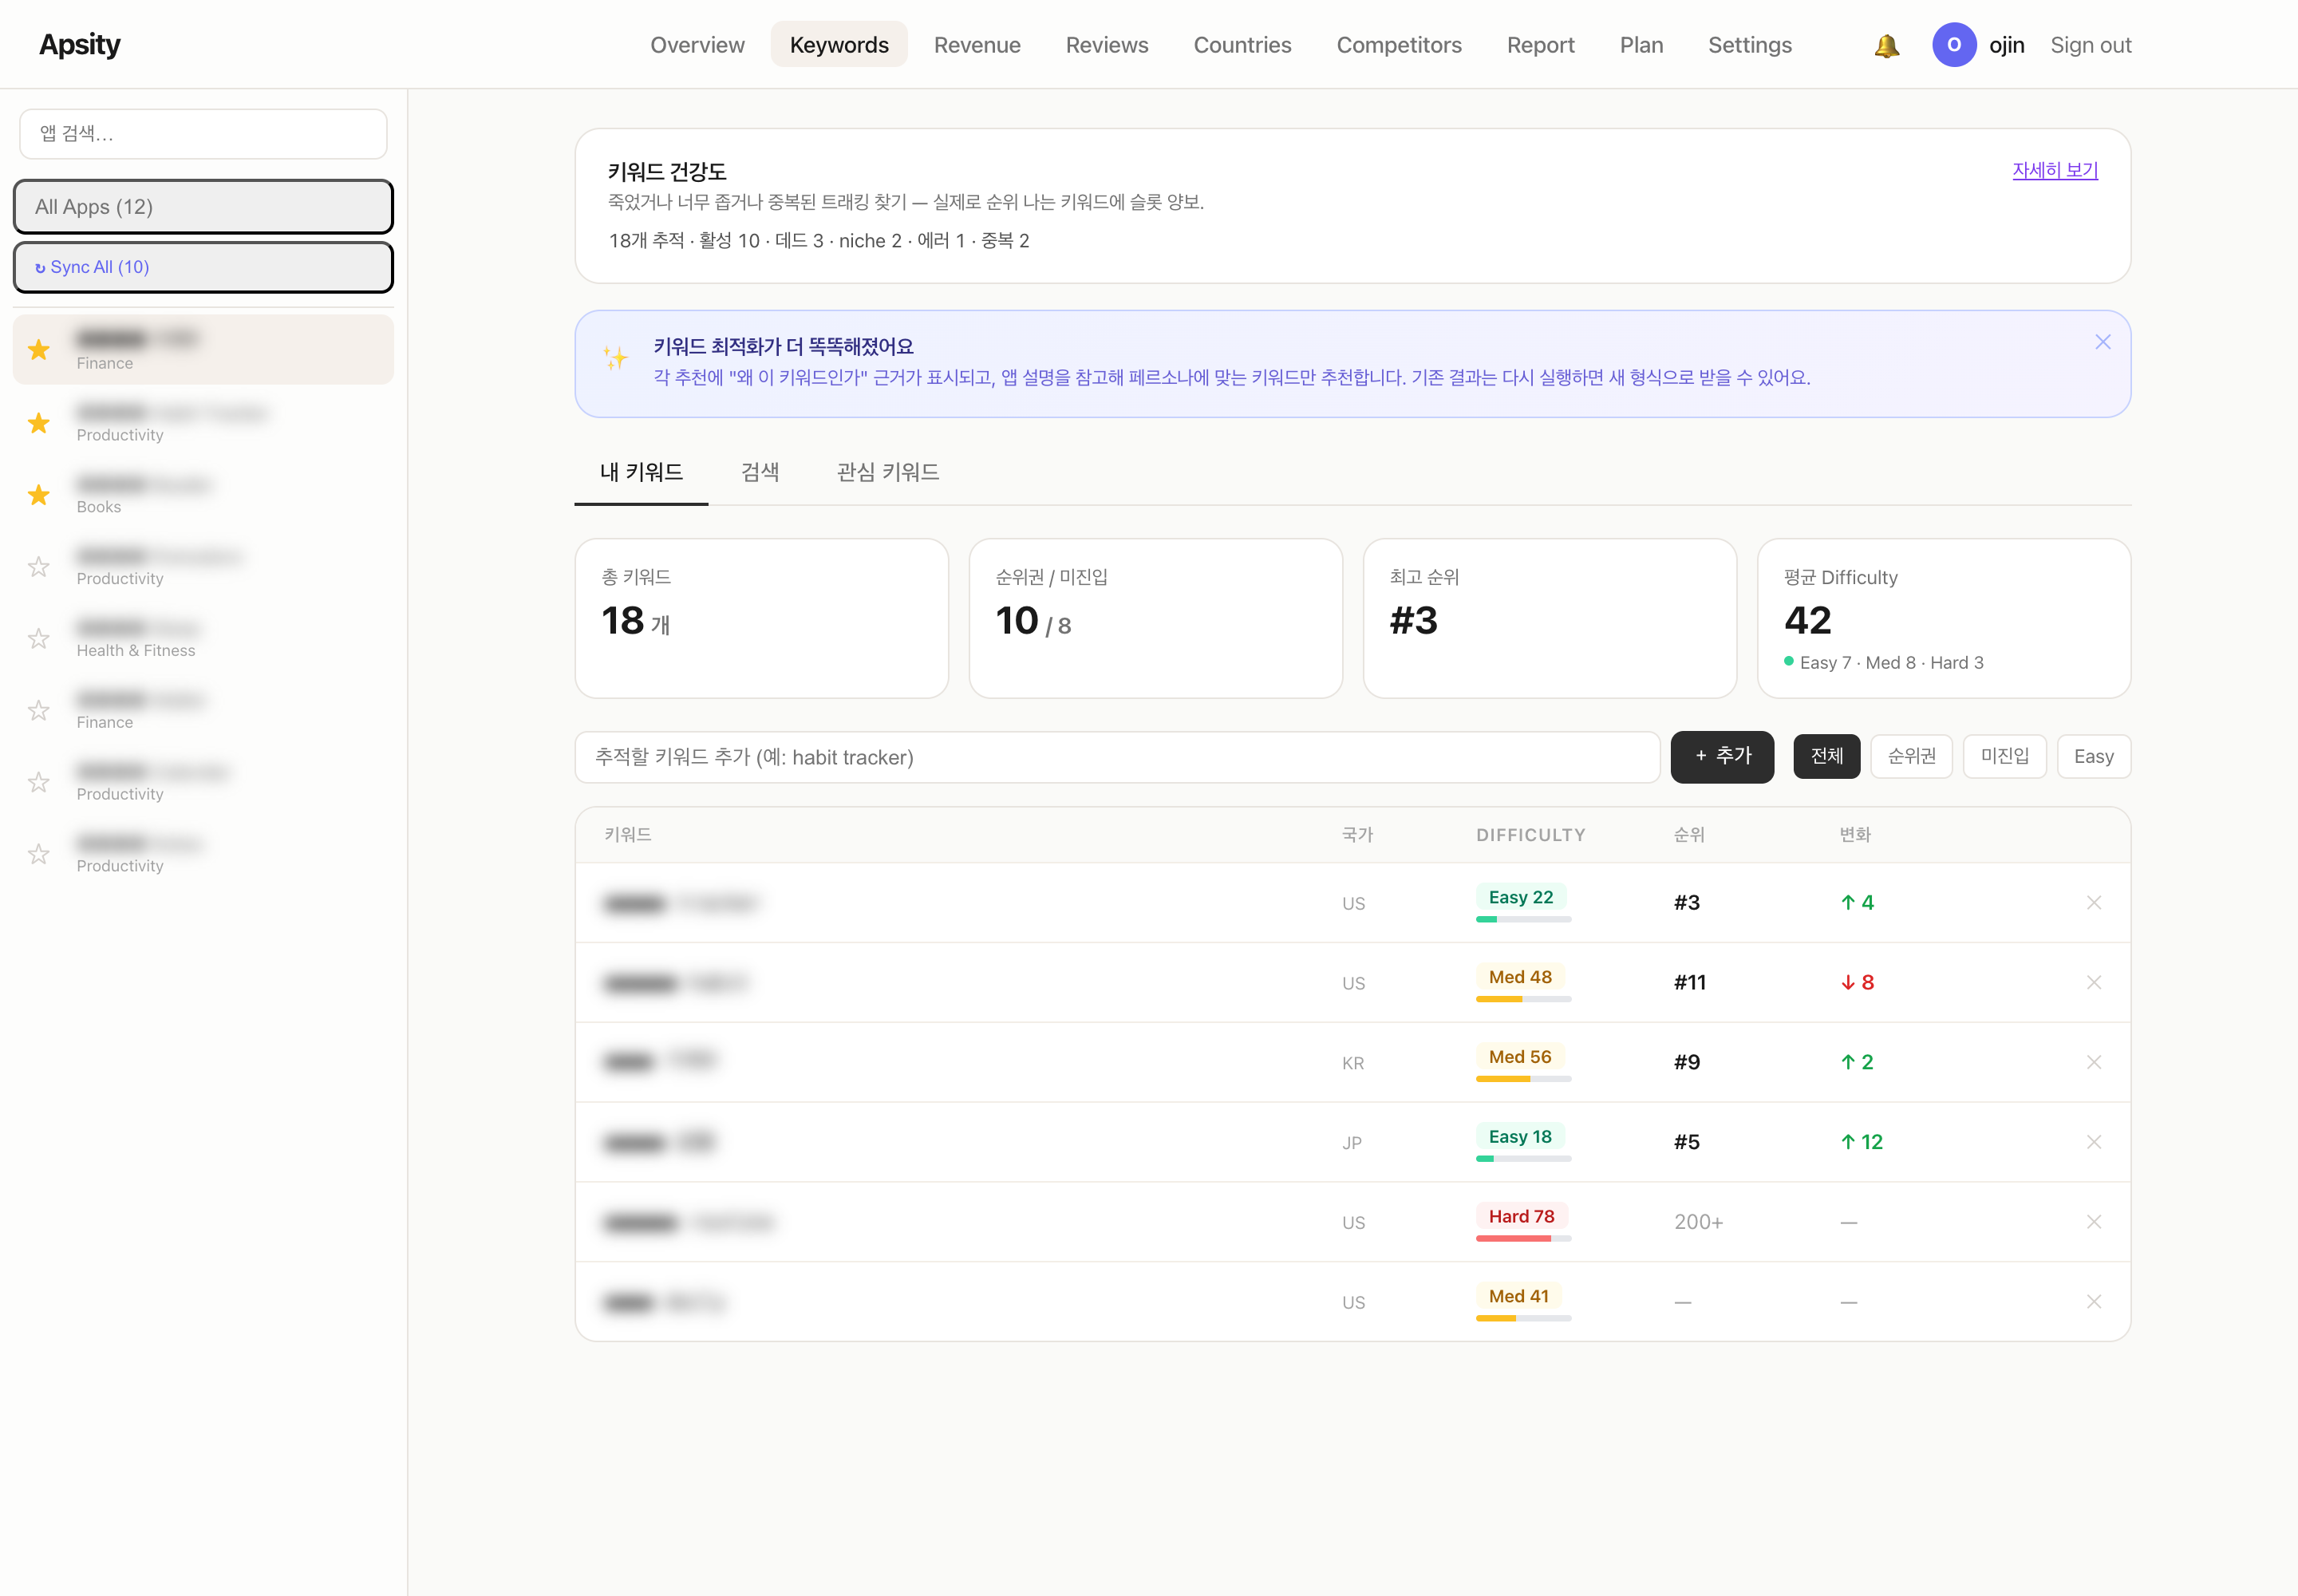The height and width of the screenshot is (1596, 2298).
Task: Open the Keywords nav item
Action: (x=839, y=45)
